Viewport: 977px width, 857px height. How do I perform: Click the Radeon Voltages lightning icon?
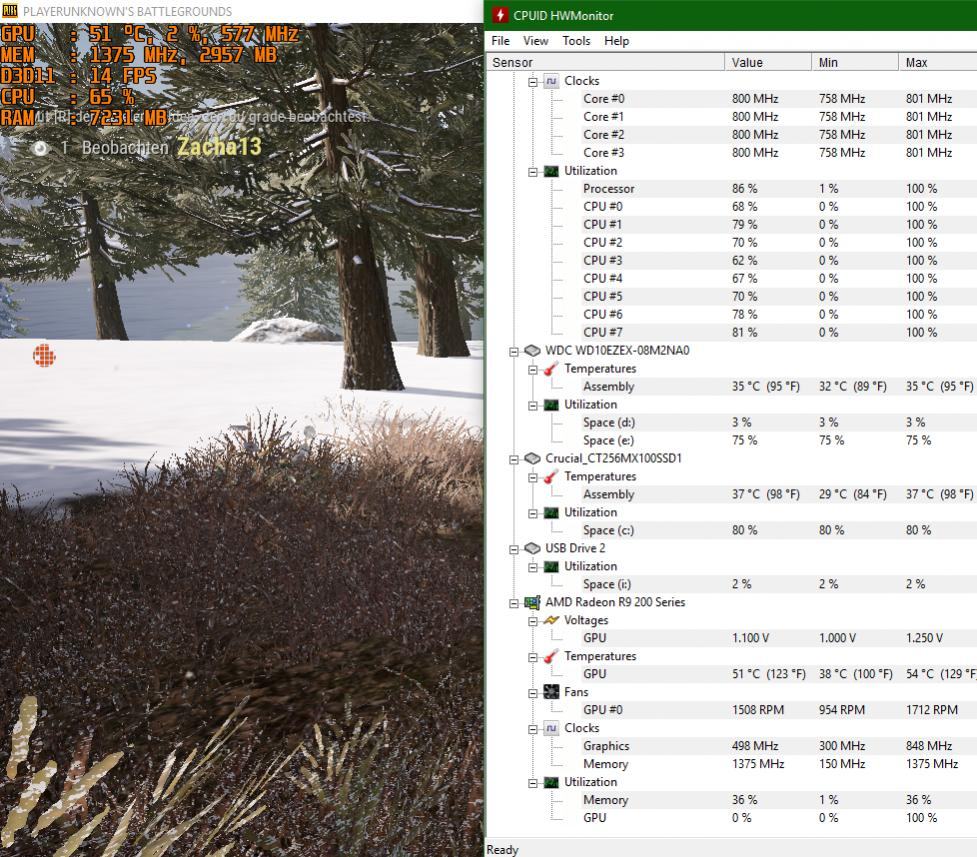(x=551, y=620)
